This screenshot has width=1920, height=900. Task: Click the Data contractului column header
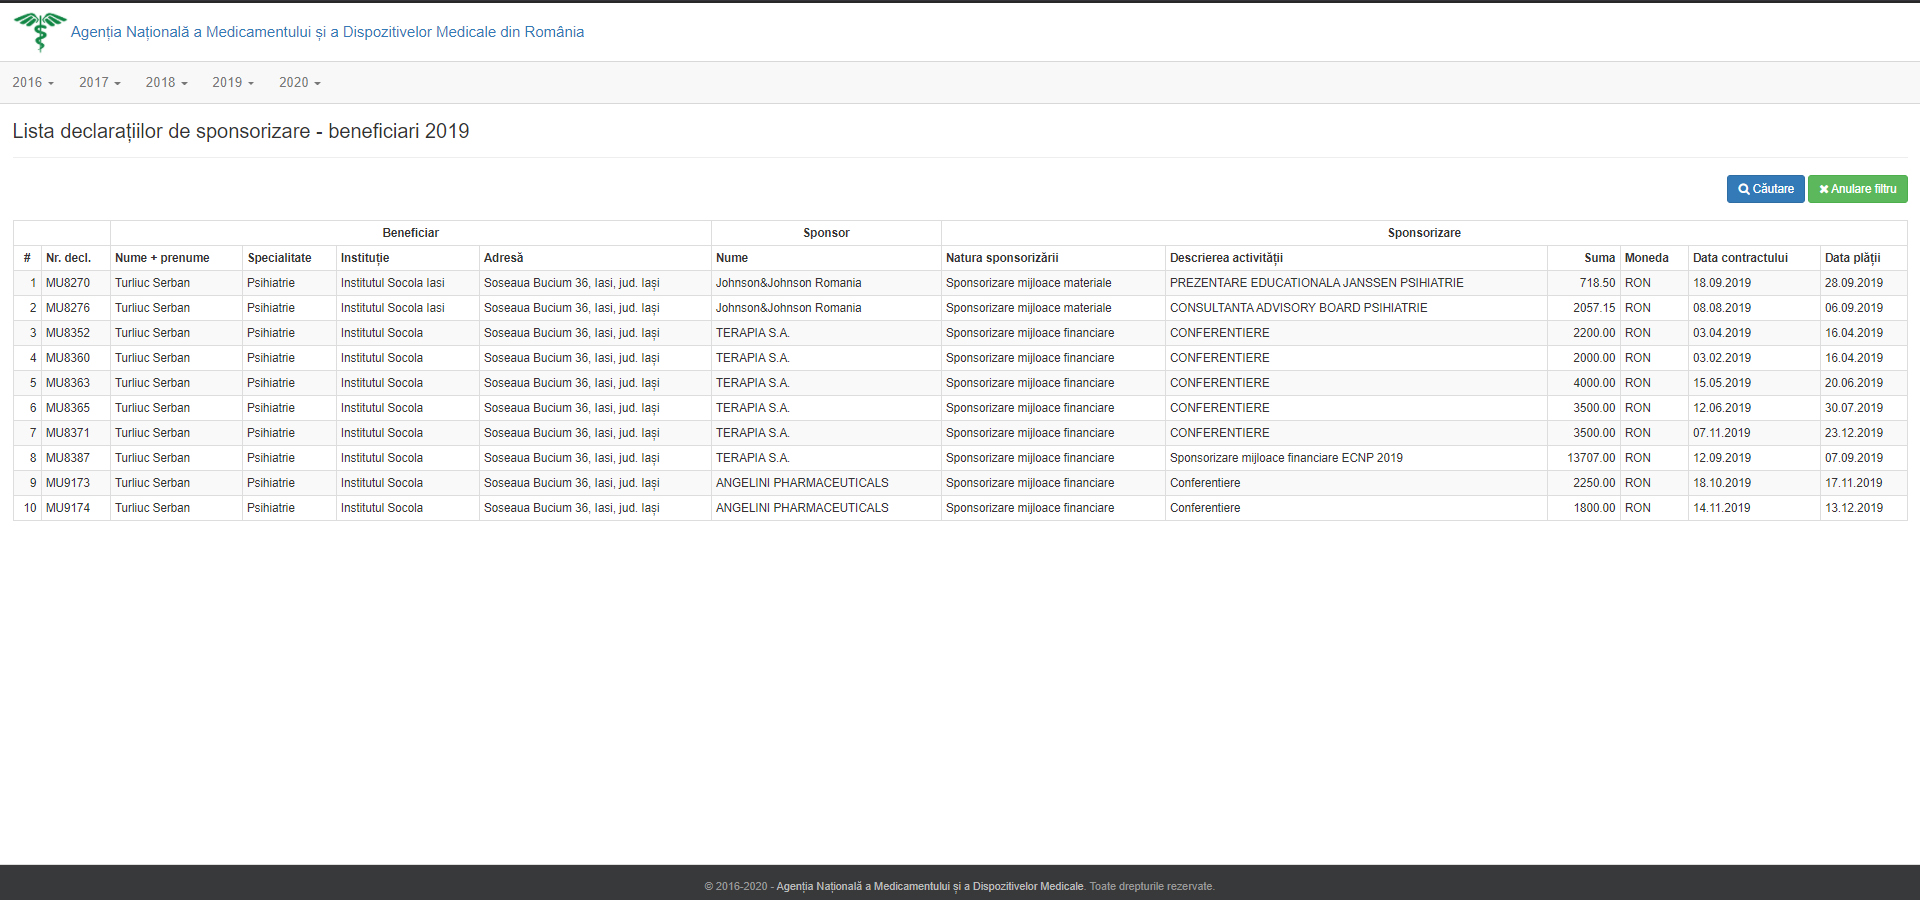1740,258
